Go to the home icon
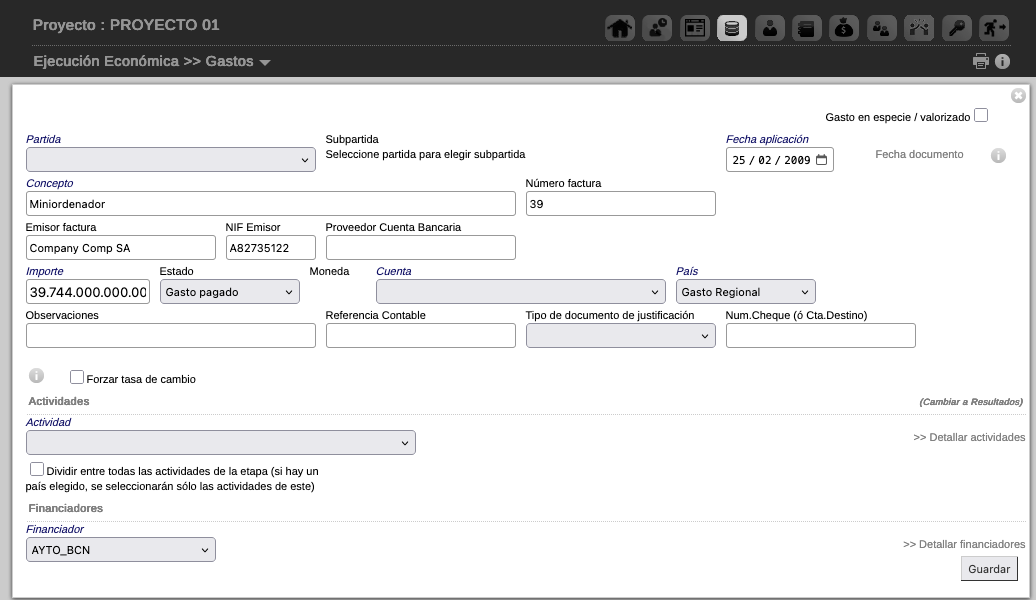Viewport: 1036px width, 600px height. click(x=620, y=28)
